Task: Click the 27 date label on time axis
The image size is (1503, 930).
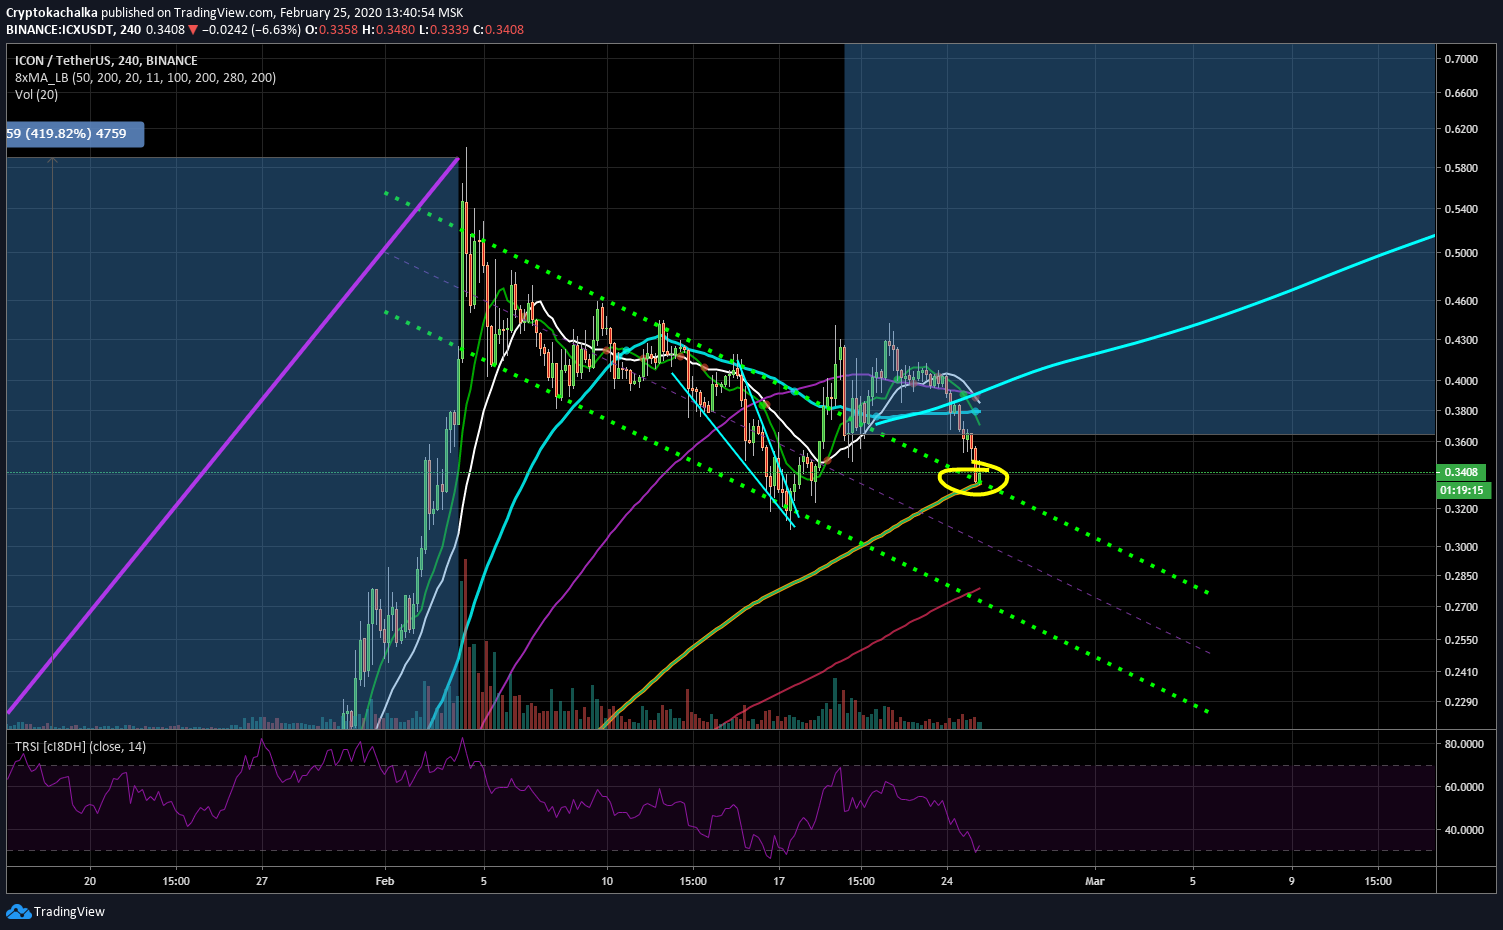Action: point(262,881)
